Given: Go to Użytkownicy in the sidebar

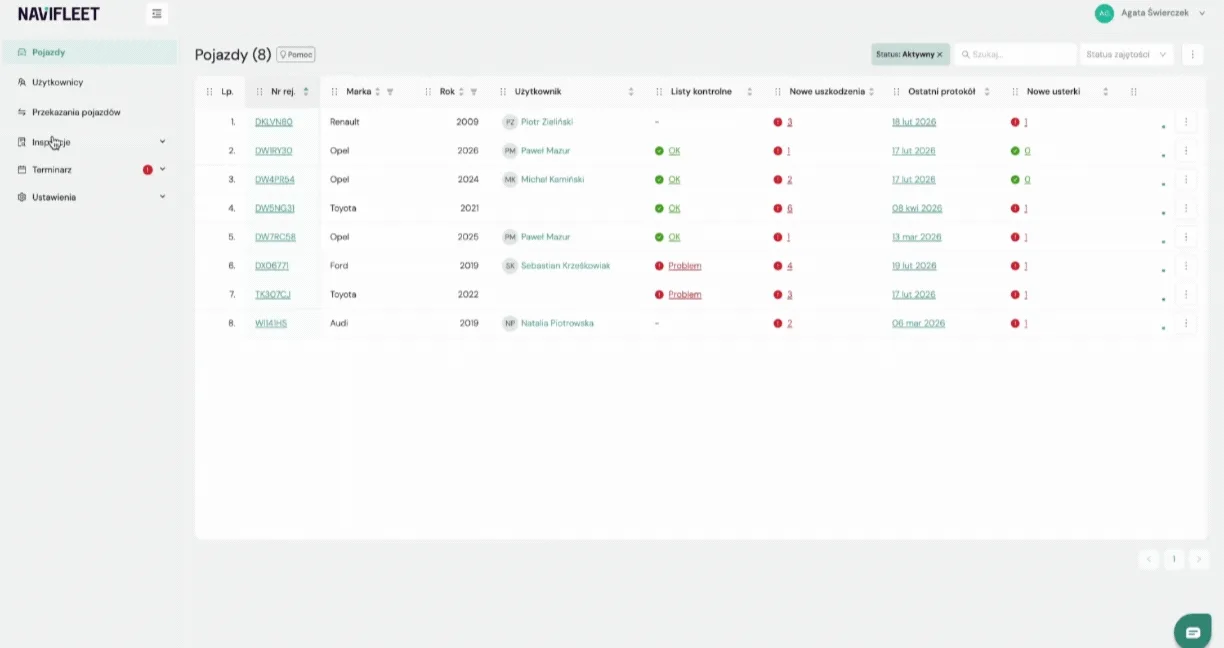Looking at the screenshot, I should click(58, 82).
